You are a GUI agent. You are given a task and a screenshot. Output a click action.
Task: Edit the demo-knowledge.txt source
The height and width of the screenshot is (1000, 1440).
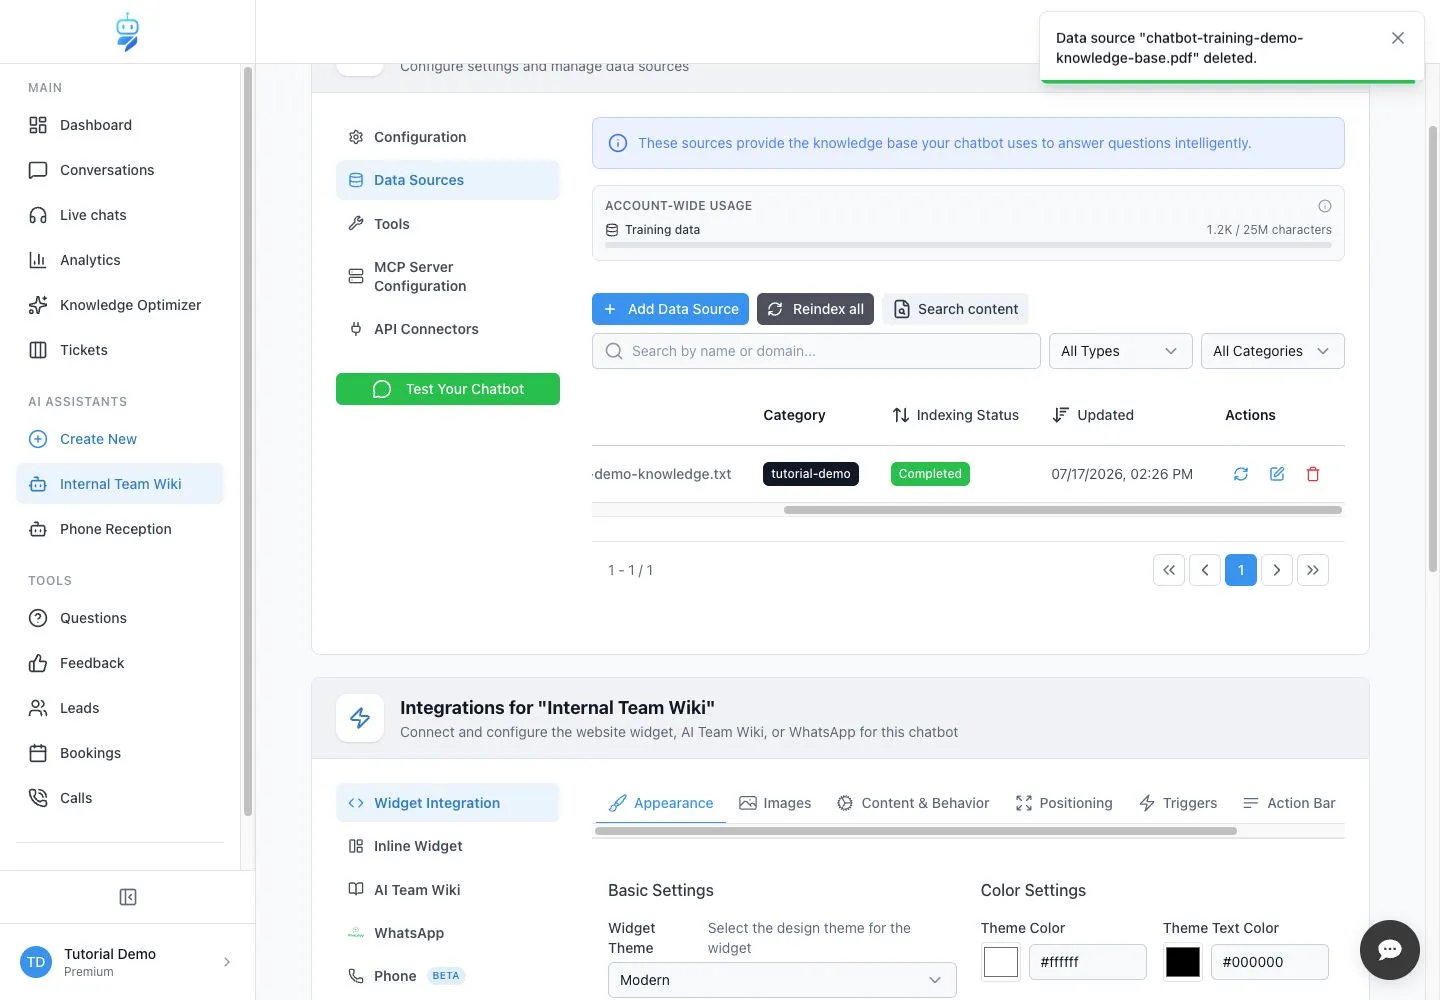(1277, 474)
